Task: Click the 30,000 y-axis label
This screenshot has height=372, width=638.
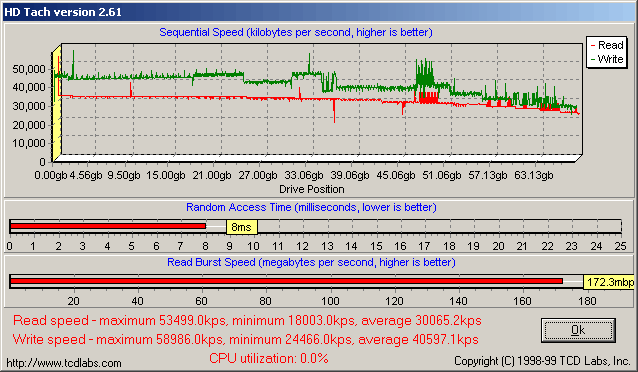Action: pyautogui.click(x=28, y=106)
